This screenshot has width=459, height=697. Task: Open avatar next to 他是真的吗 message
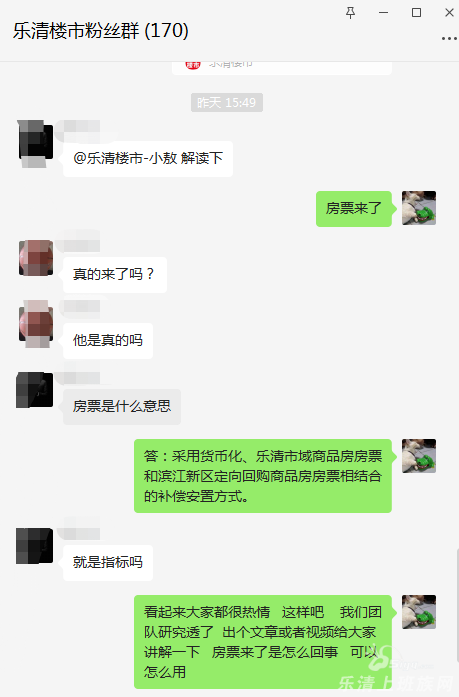coord(36,324)
